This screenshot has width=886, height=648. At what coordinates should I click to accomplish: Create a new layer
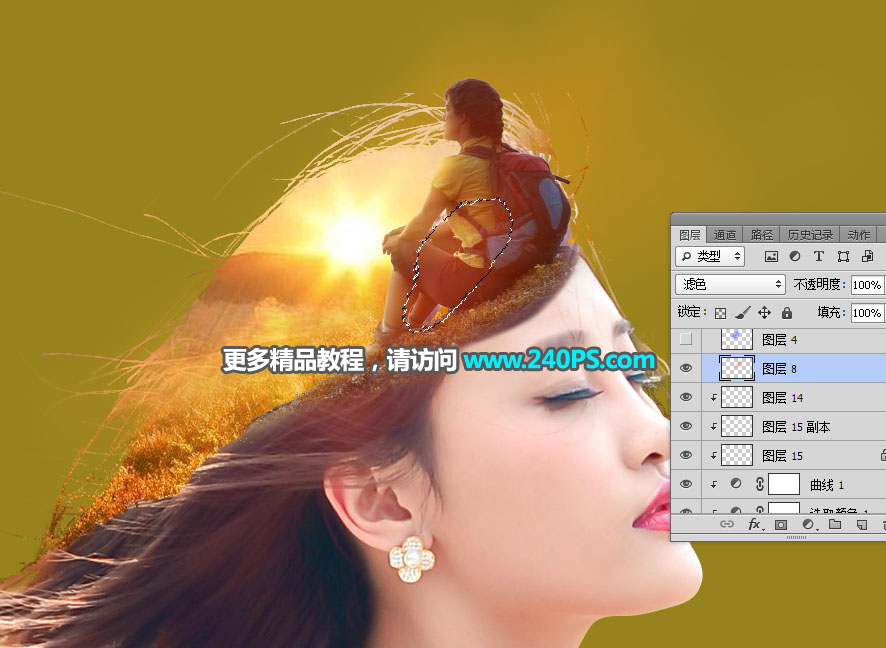[861, 524]
